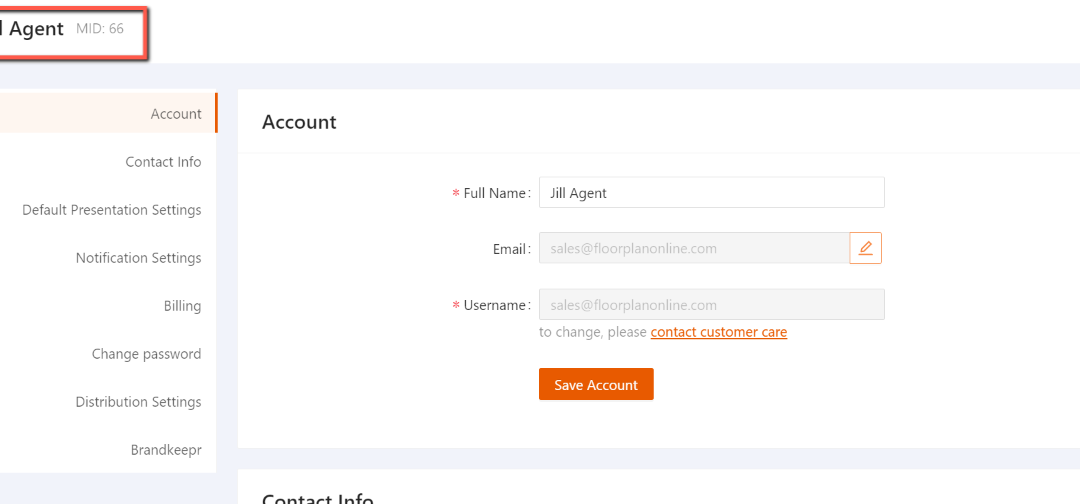This screenshot has width=1080, height=504.
Task: Click the pencil edit icon beside Email
Action: coord(865,248)
